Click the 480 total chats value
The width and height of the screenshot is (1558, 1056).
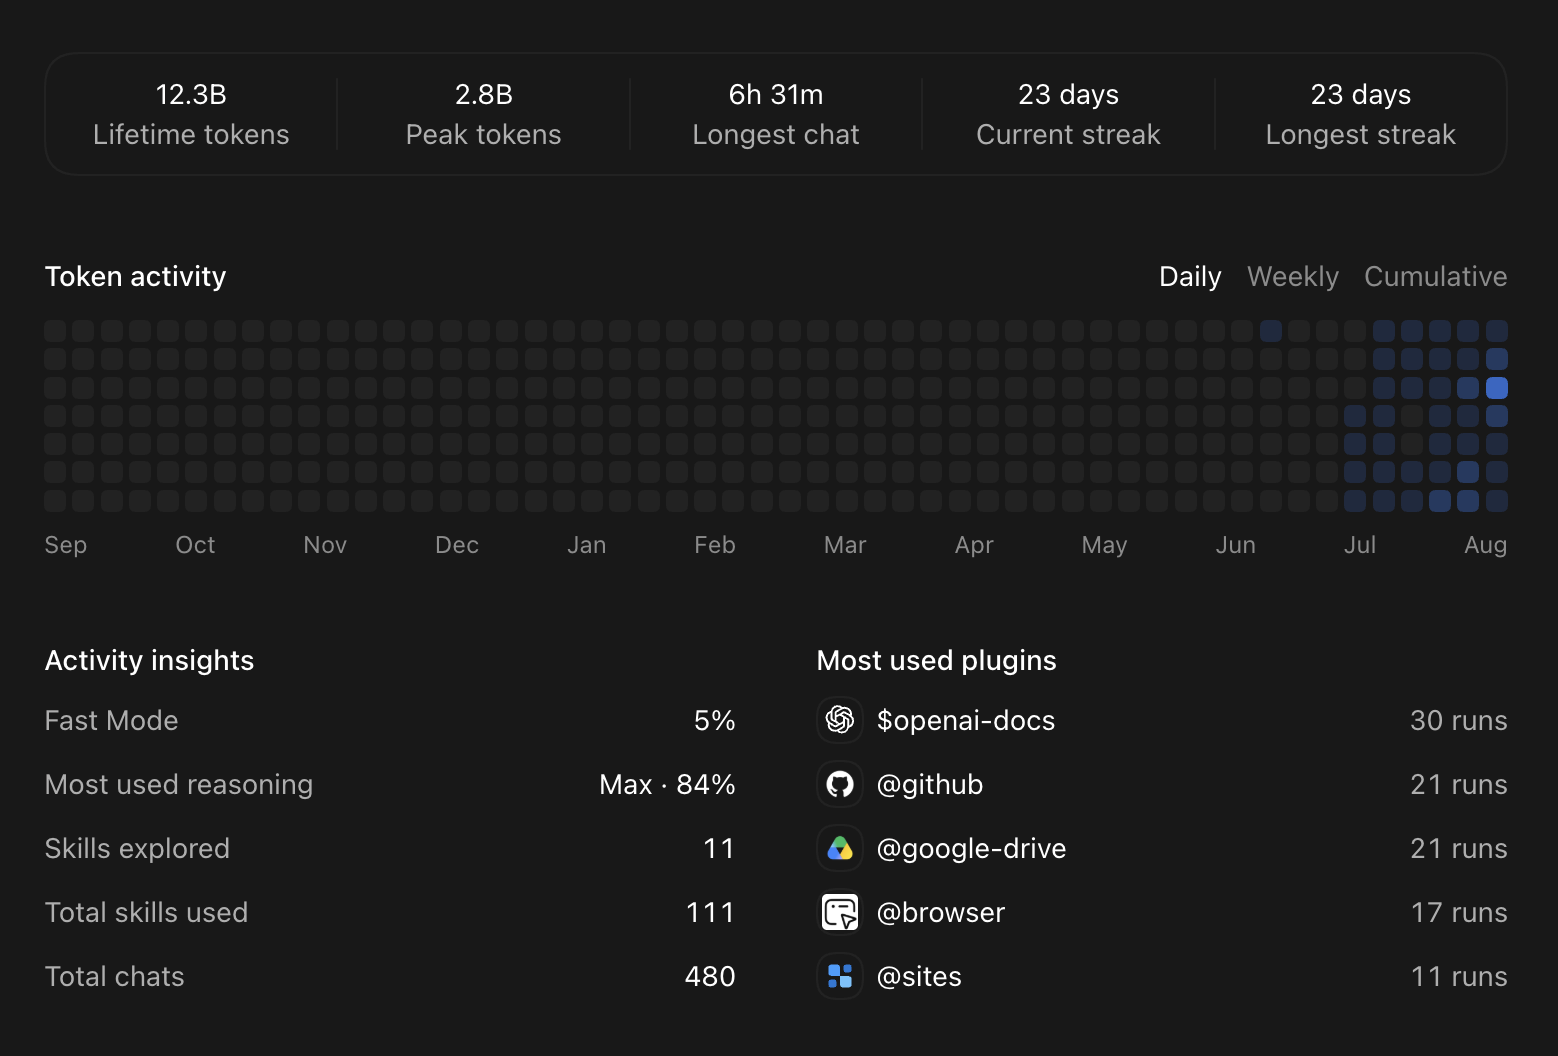coord(710,977)
